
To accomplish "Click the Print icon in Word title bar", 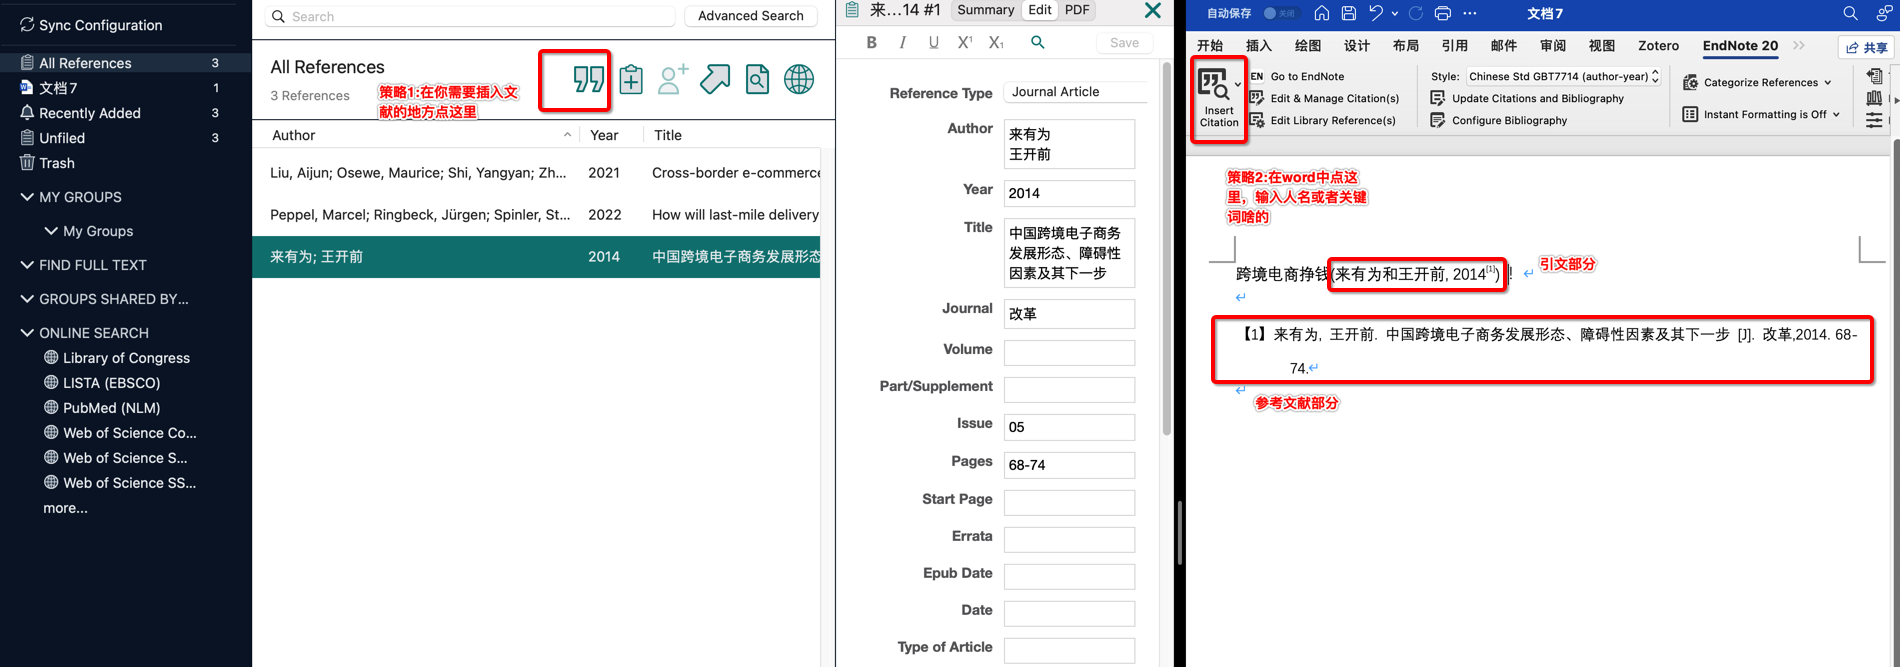I will (1443, 13).
